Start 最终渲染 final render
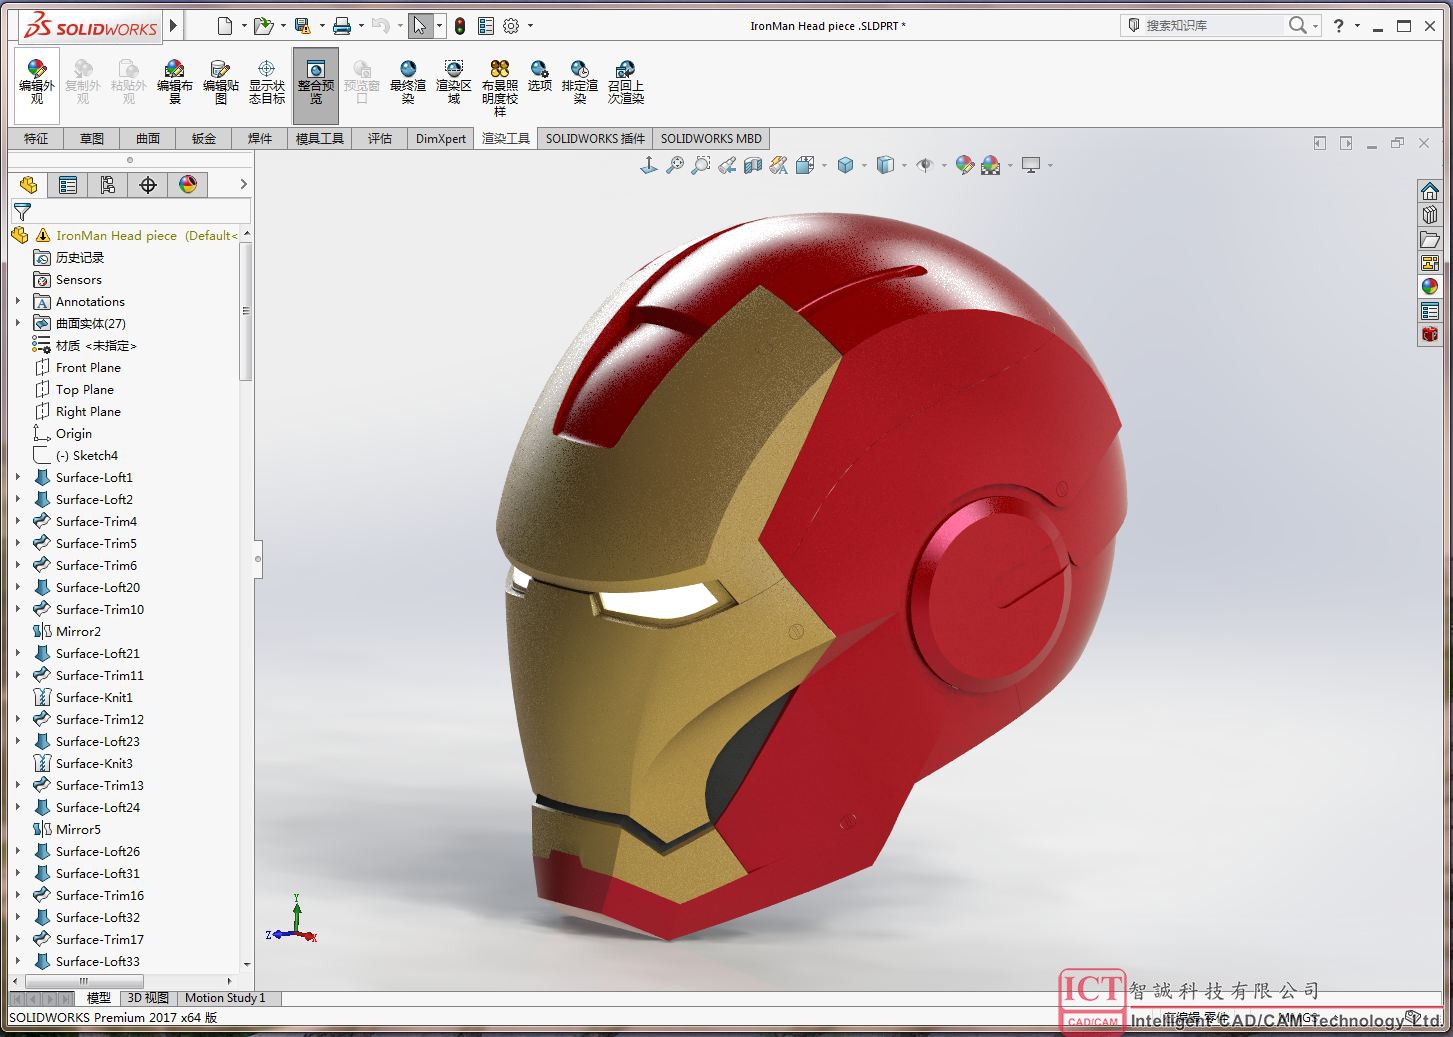Screen dimensions: 1453x1037 pos(408,82)
